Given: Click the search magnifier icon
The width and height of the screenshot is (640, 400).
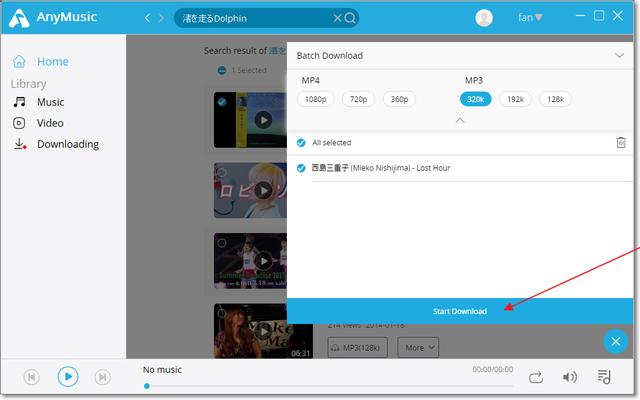Looking at the screenshot, I should pos(350,18).
